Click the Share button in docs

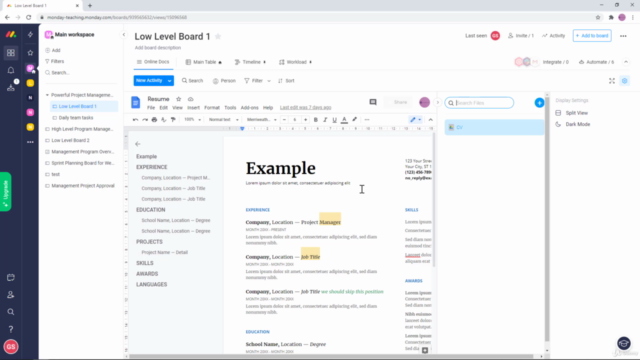[400, 102]
